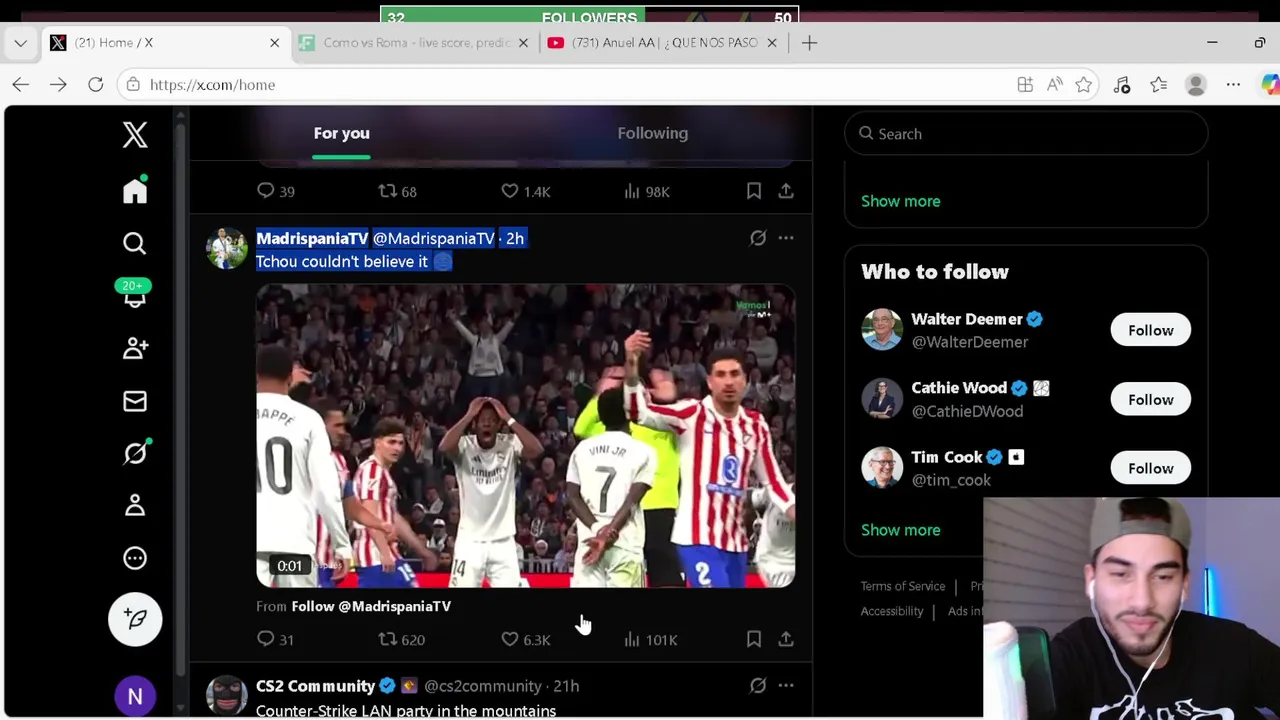Expand Show more under Who to follow

(x=901, y=530)
